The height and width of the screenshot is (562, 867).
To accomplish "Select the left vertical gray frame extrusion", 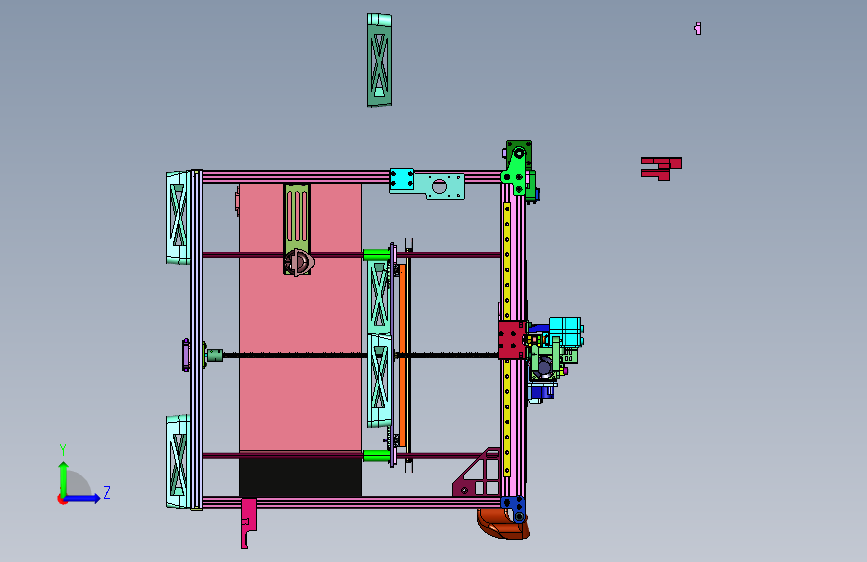I will click(x=196, y=340).
